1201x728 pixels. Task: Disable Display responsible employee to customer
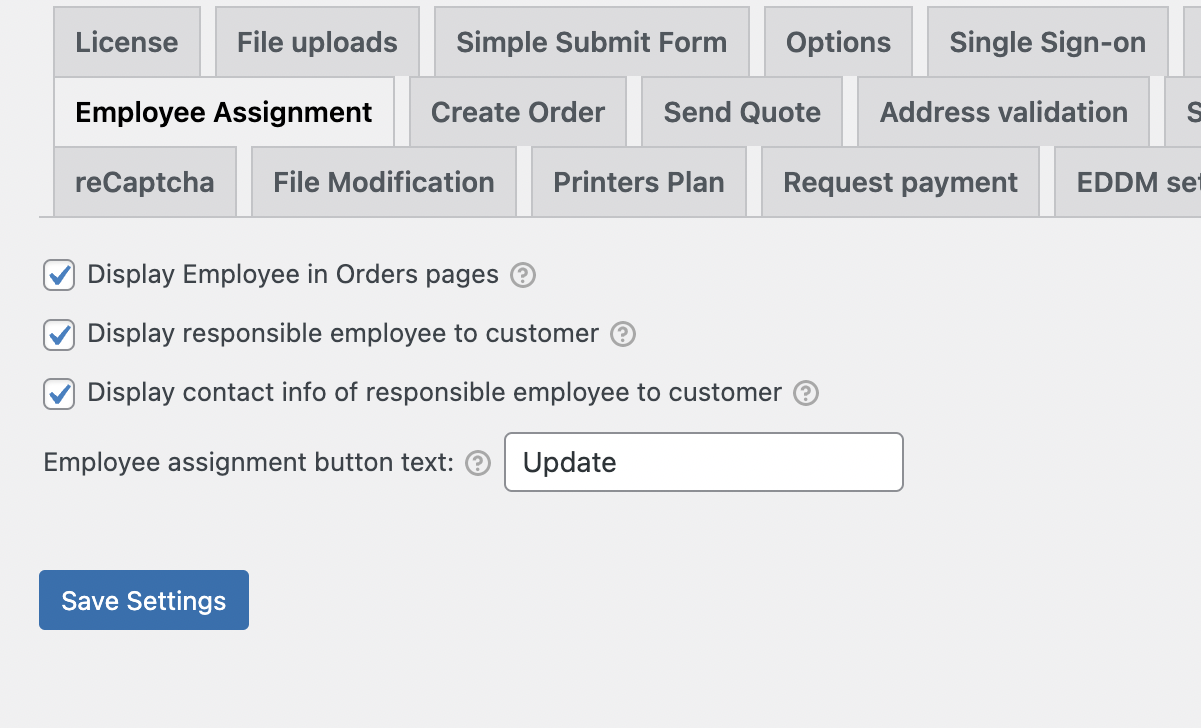pos(59,335)
